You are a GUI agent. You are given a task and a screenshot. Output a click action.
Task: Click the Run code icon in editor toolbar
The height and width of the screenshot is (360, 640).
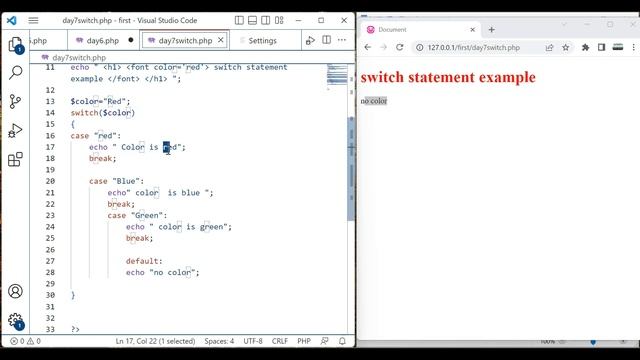[x=310, y=40]
